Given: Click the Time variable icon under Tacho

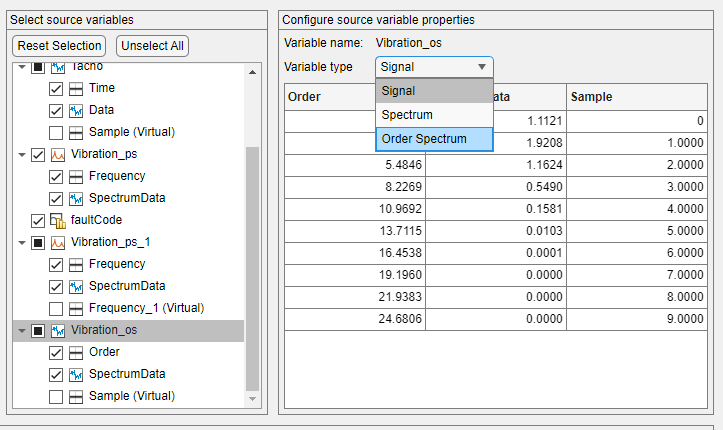Looking at the screenshot, I should (x=76, y=89).
